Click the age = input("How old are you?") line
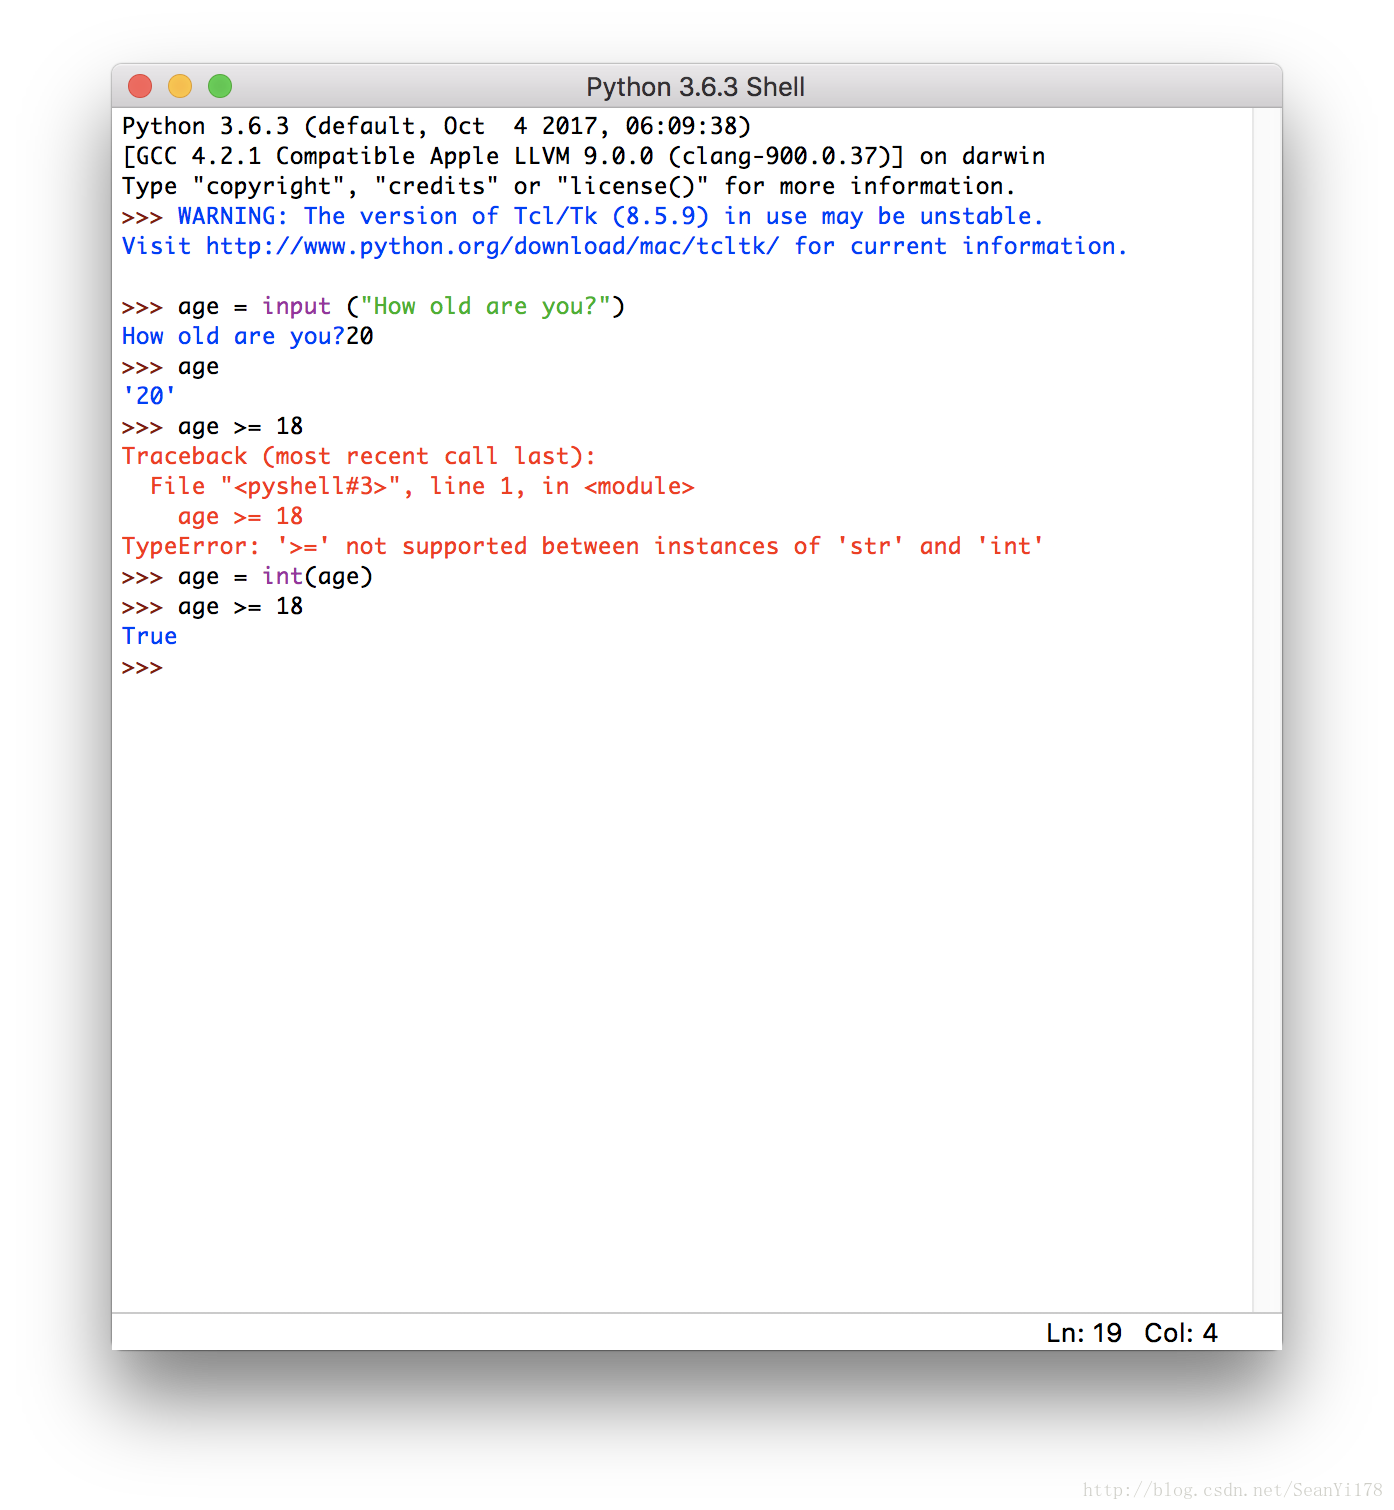1394x1510 pixels. click(373, 306)
